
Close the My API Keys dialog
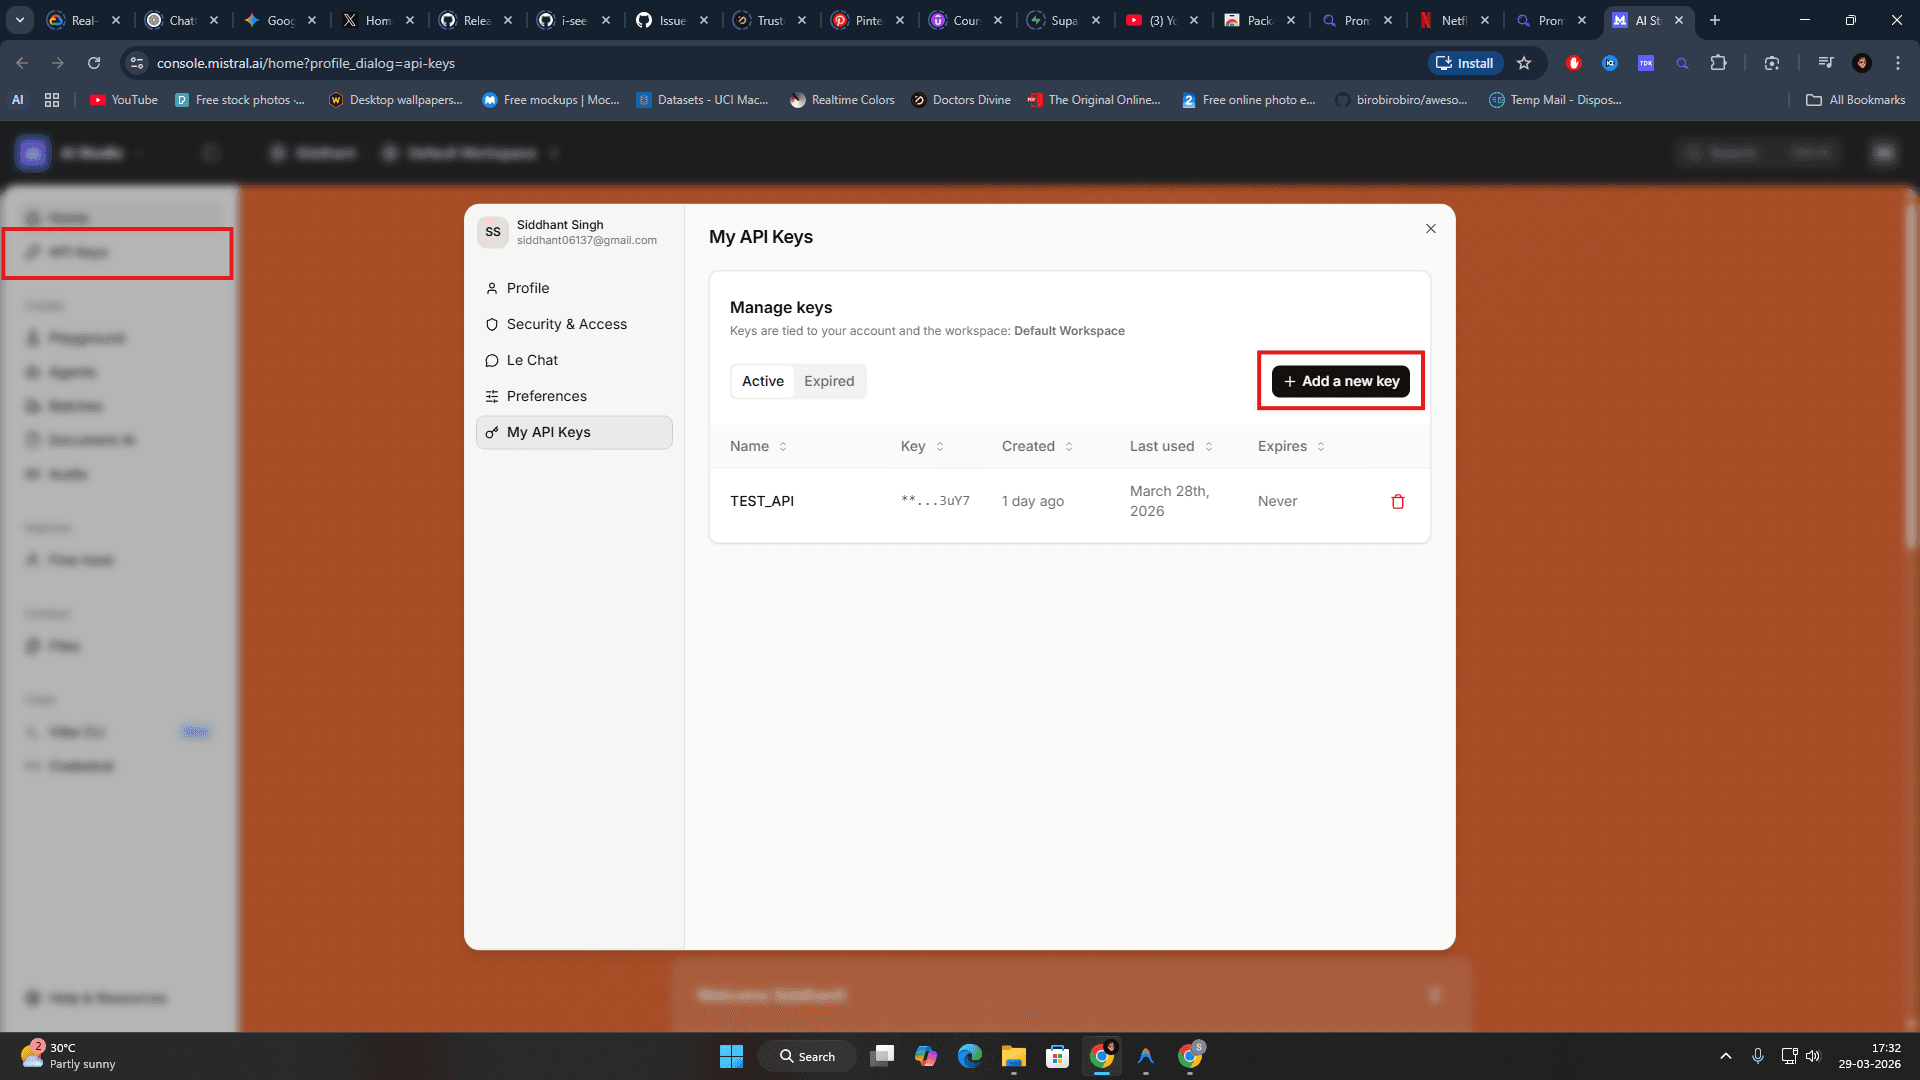[1431, 229]
